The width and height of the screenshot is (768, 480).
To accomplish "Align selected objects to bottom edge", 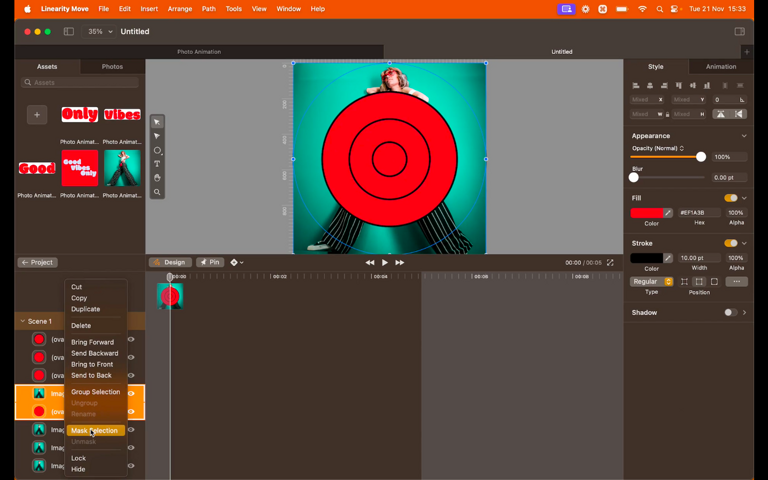I will coord(707,85).
